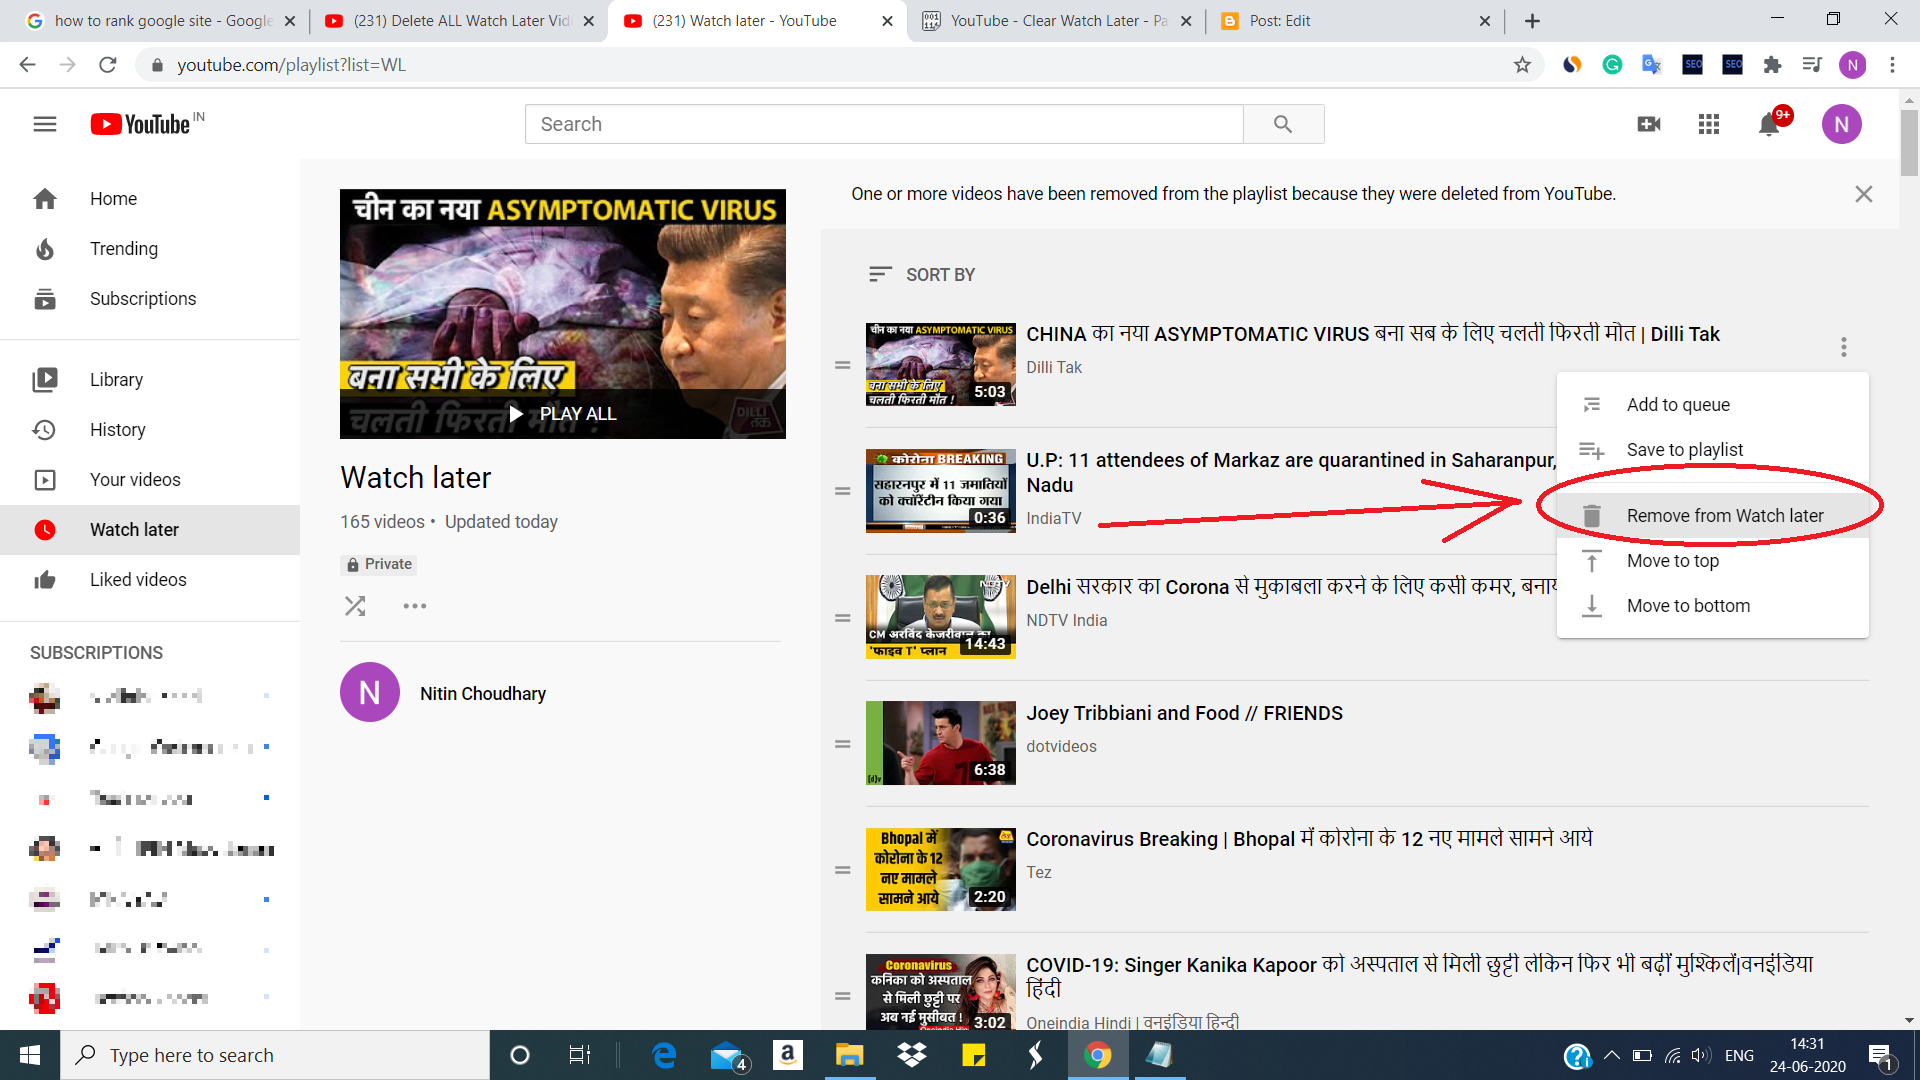Click the Private privacy badge
Screen dimensions: 1920x1080
coord(379,564)
